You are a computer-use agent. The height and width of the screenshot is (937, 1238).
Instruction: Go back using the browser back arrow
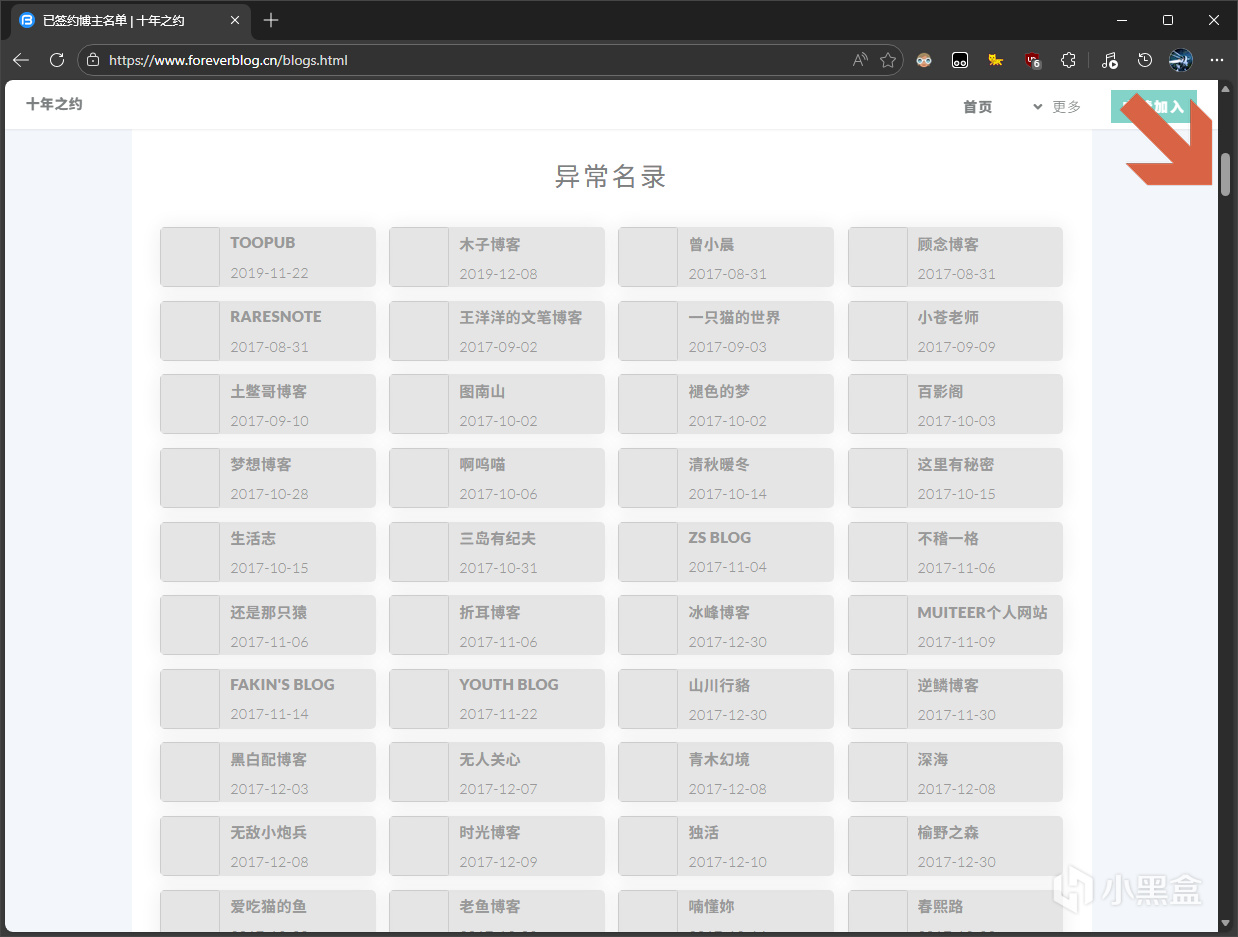(21, 60)
